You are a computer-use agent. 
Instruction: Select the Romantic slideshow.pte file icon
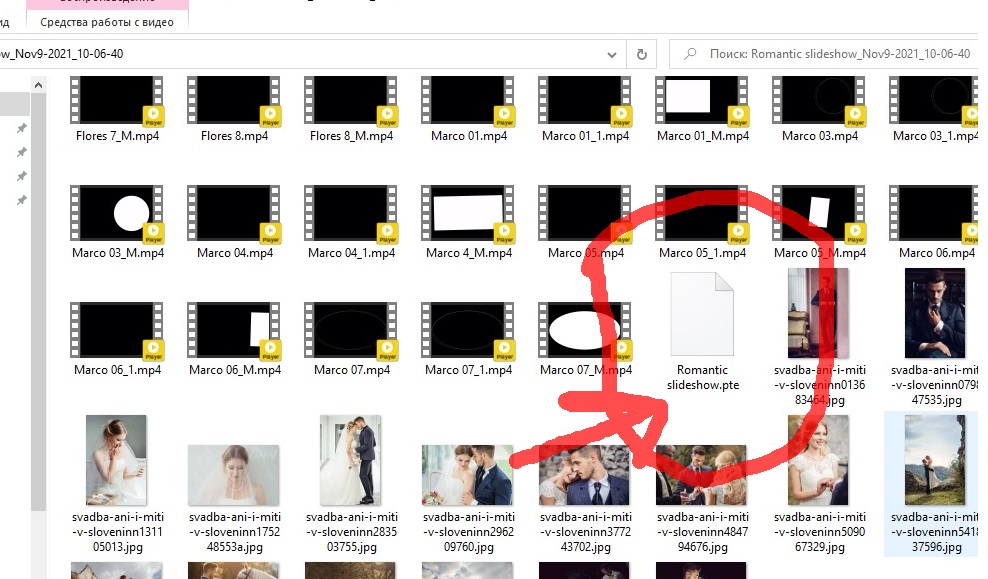tap(702, 314)
